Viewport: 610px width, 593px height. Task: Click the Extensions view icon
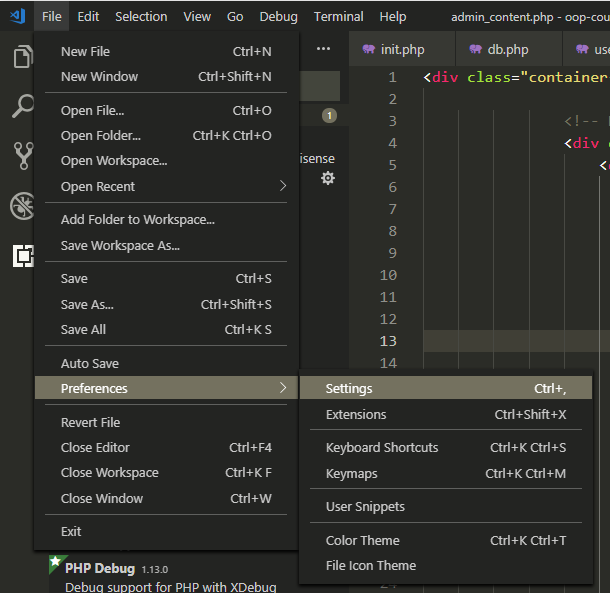tap(22, 256)
